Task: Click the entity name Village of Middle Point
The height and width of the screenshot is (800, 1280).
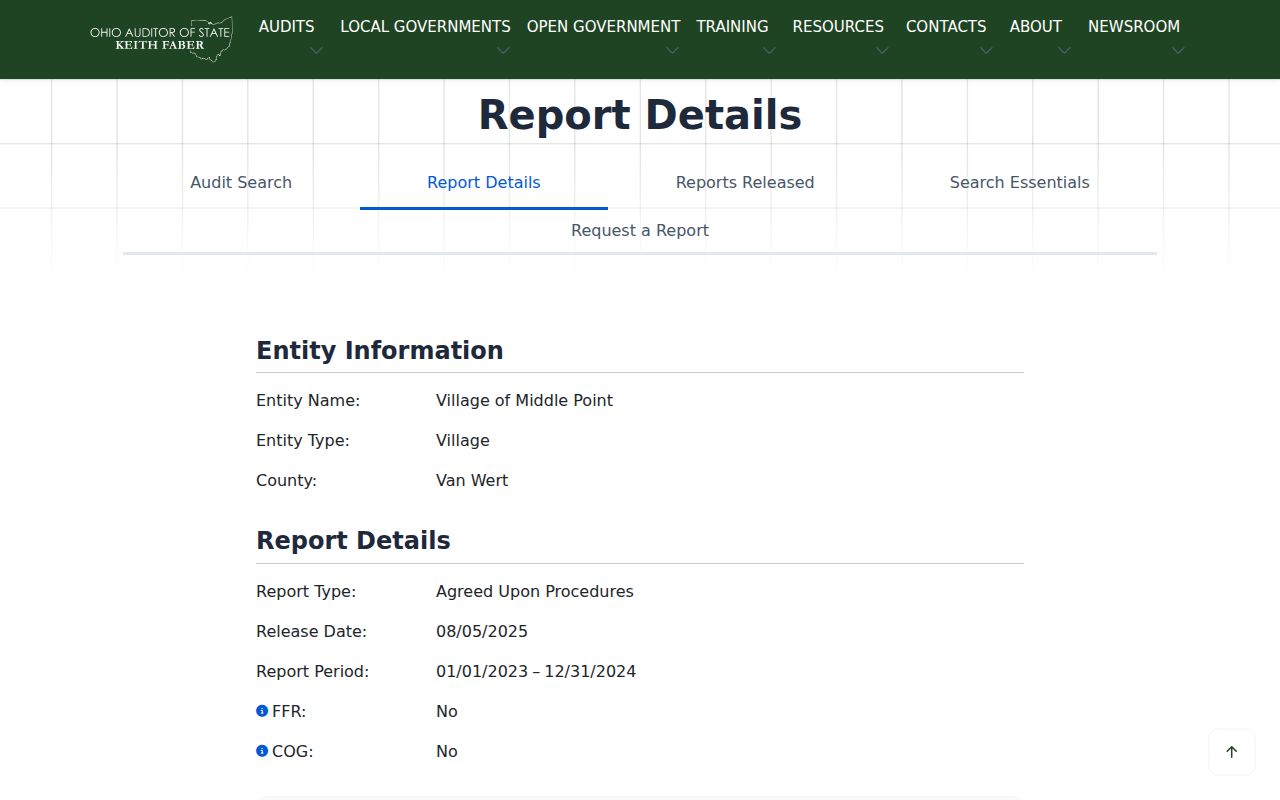Action: point(524,400)
